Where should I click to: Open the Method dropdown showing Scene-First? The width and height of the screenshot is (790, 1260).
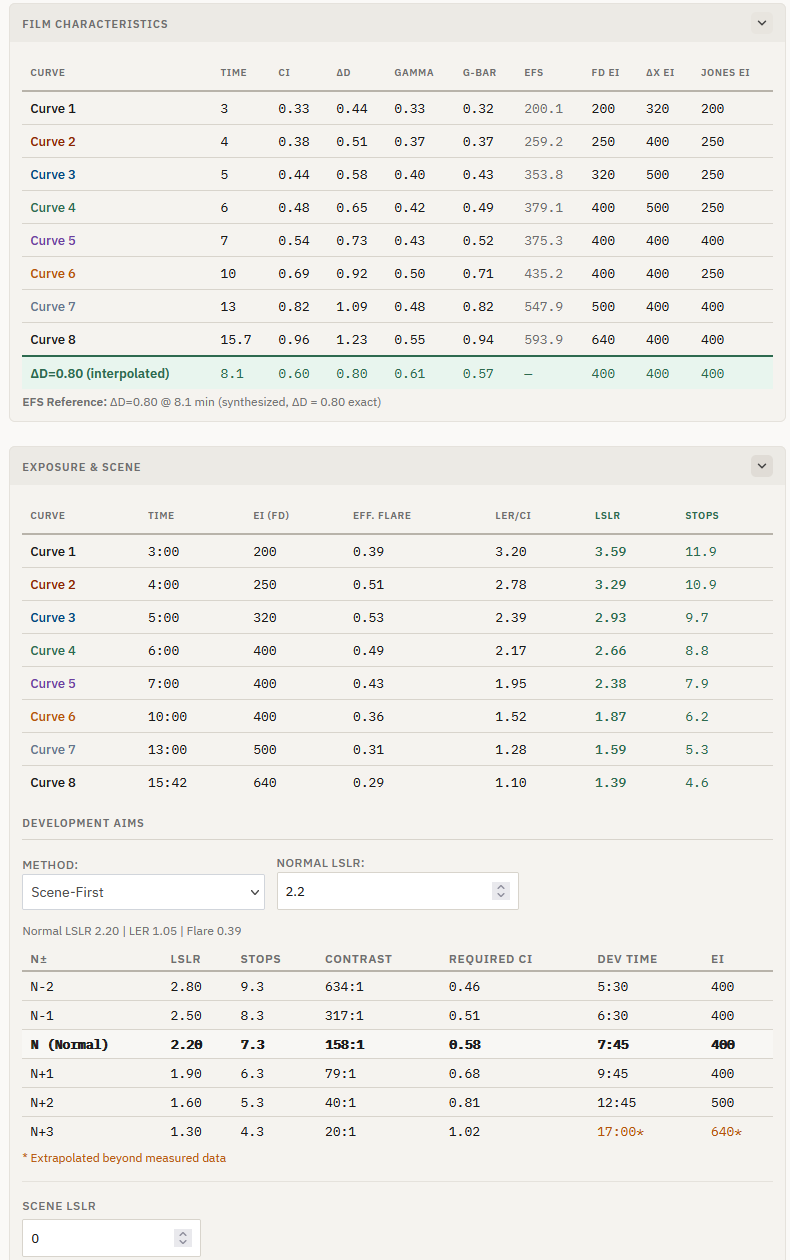click(x=143, y=891)
